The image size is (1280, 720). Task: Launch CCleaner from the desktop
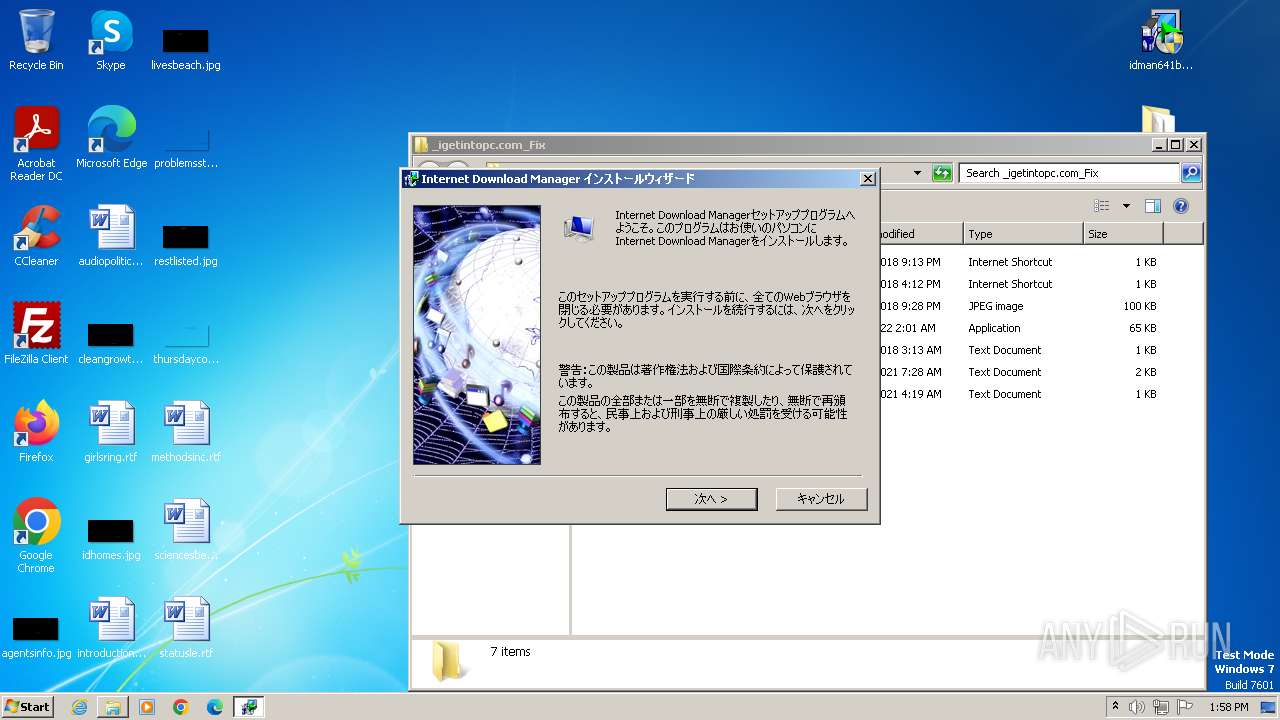tap(36, 236)
